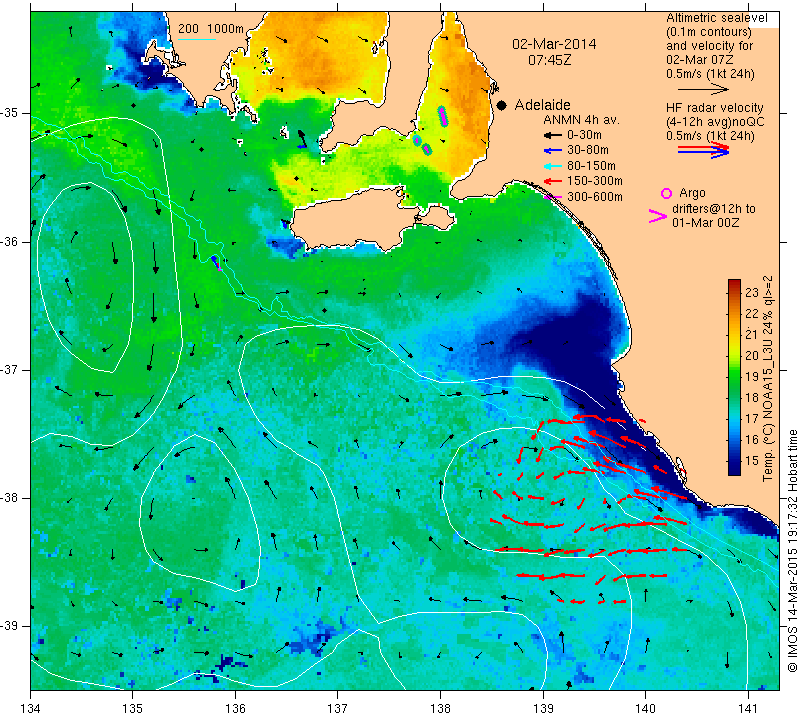Click the '150-300m' depth legend label
The image size is (800, 720).
click(595, 181)
